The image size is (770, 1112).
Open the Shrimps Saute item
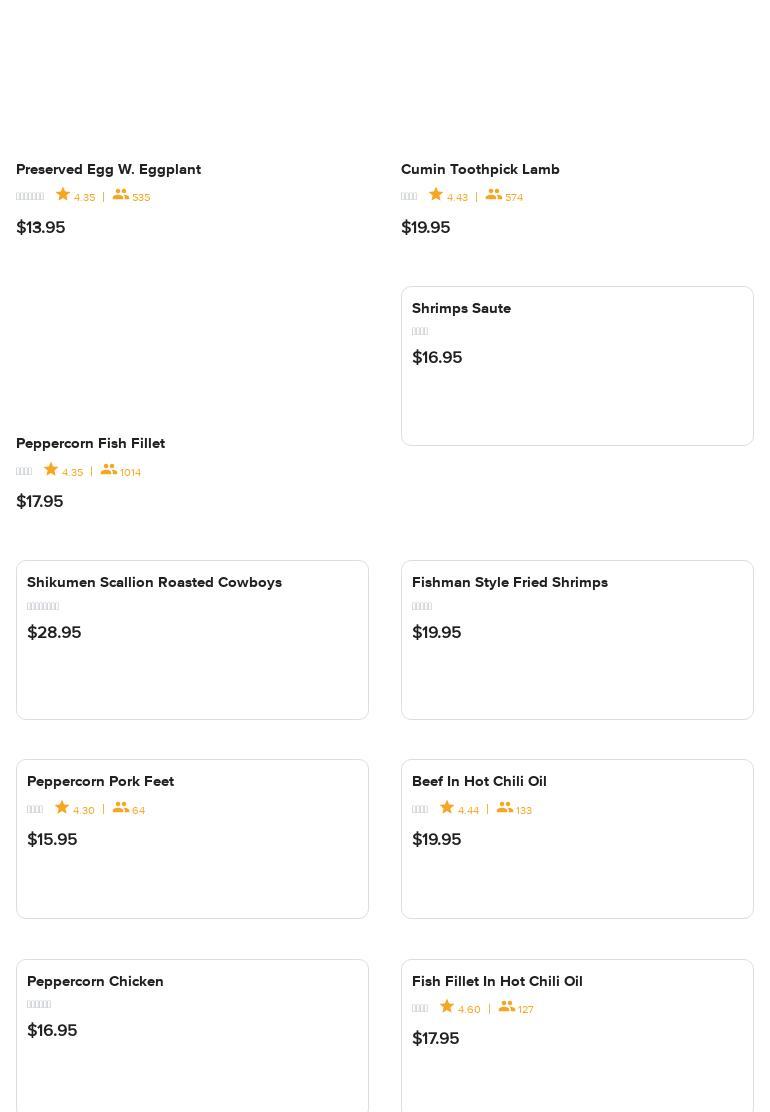577,366
